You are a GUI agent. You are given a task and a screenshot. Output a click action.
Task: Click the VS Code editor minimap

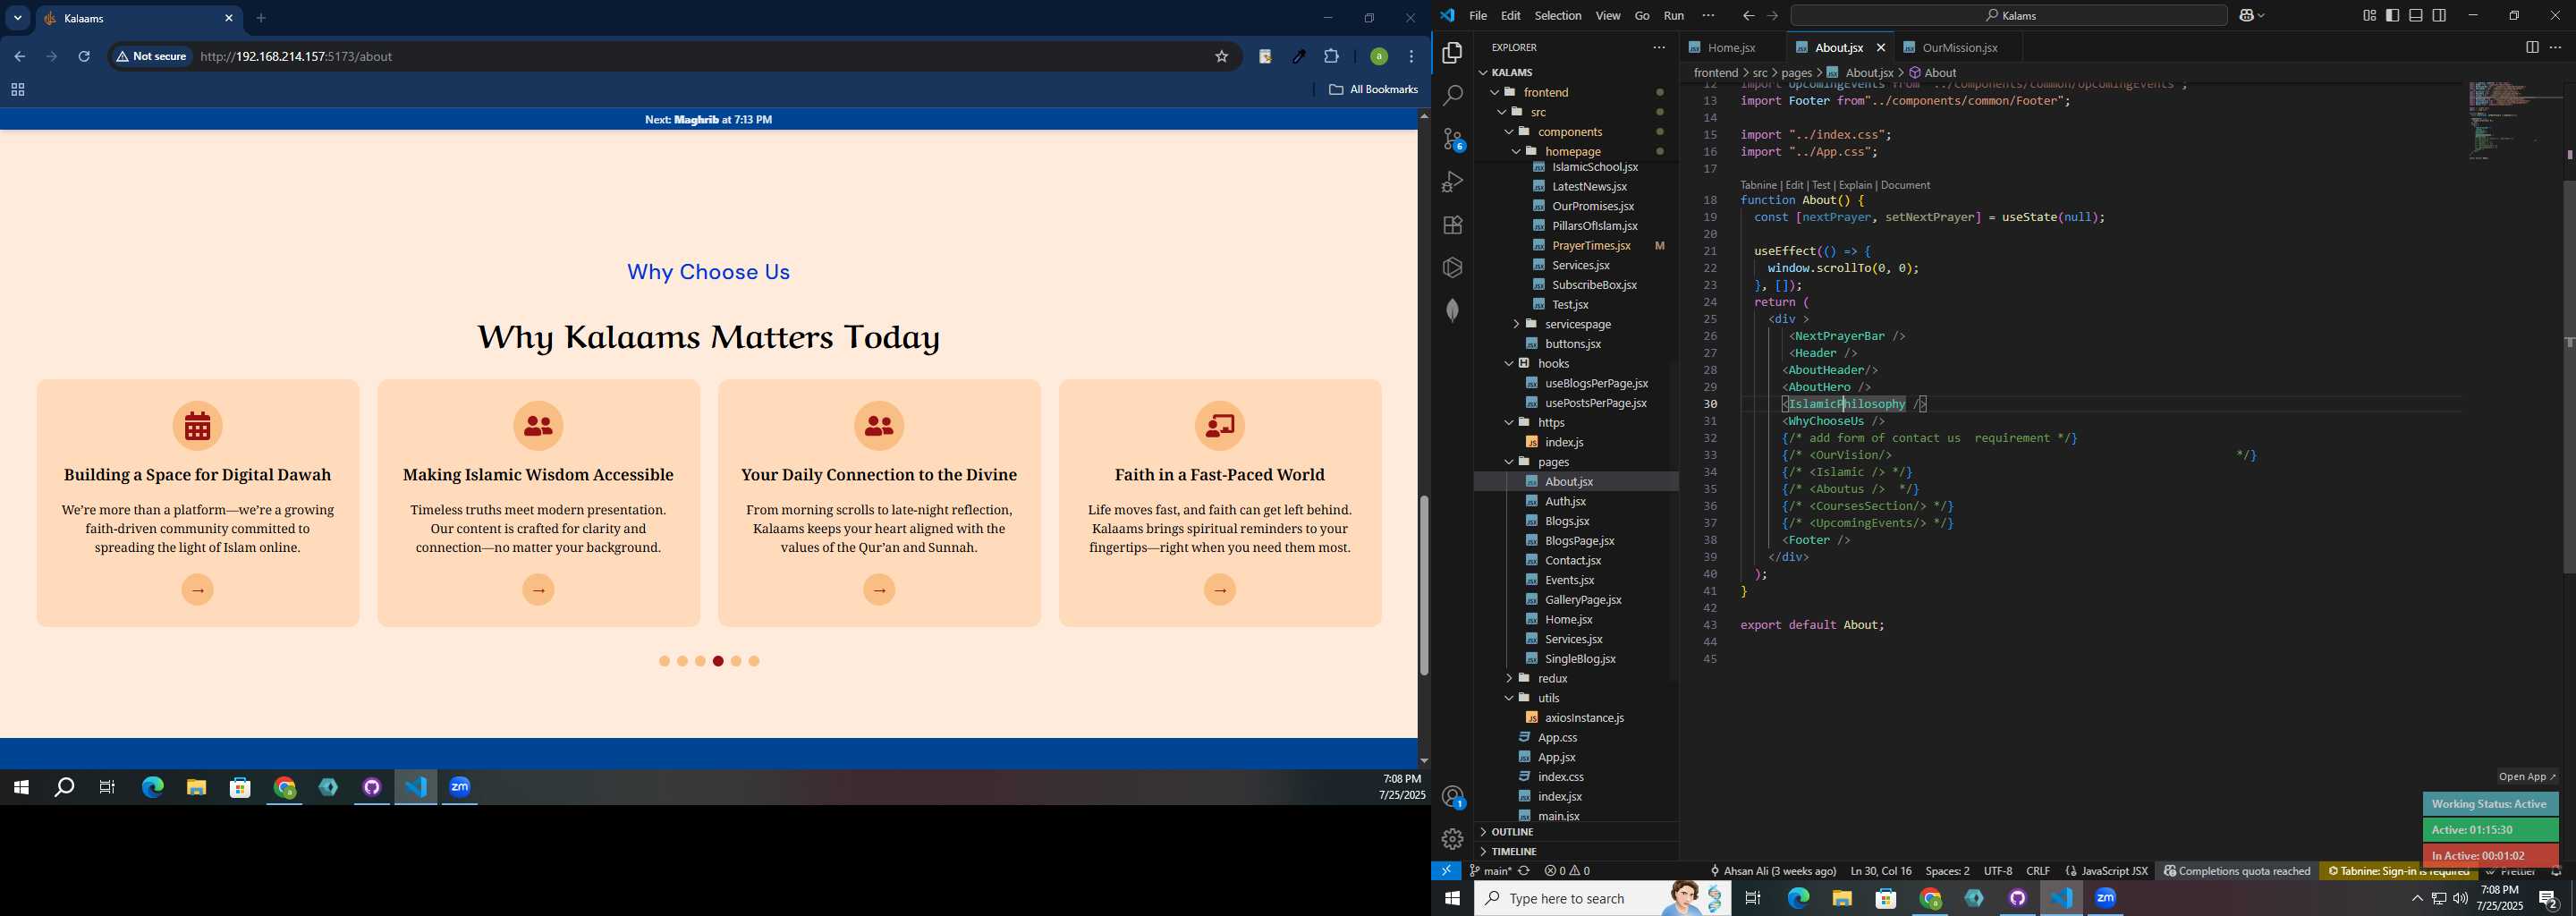2514,121
